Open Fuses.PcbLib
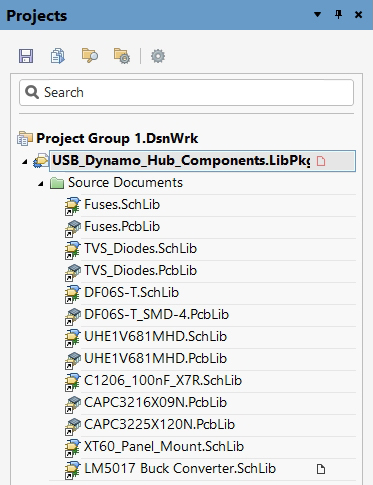 click(x=122, y=227)
